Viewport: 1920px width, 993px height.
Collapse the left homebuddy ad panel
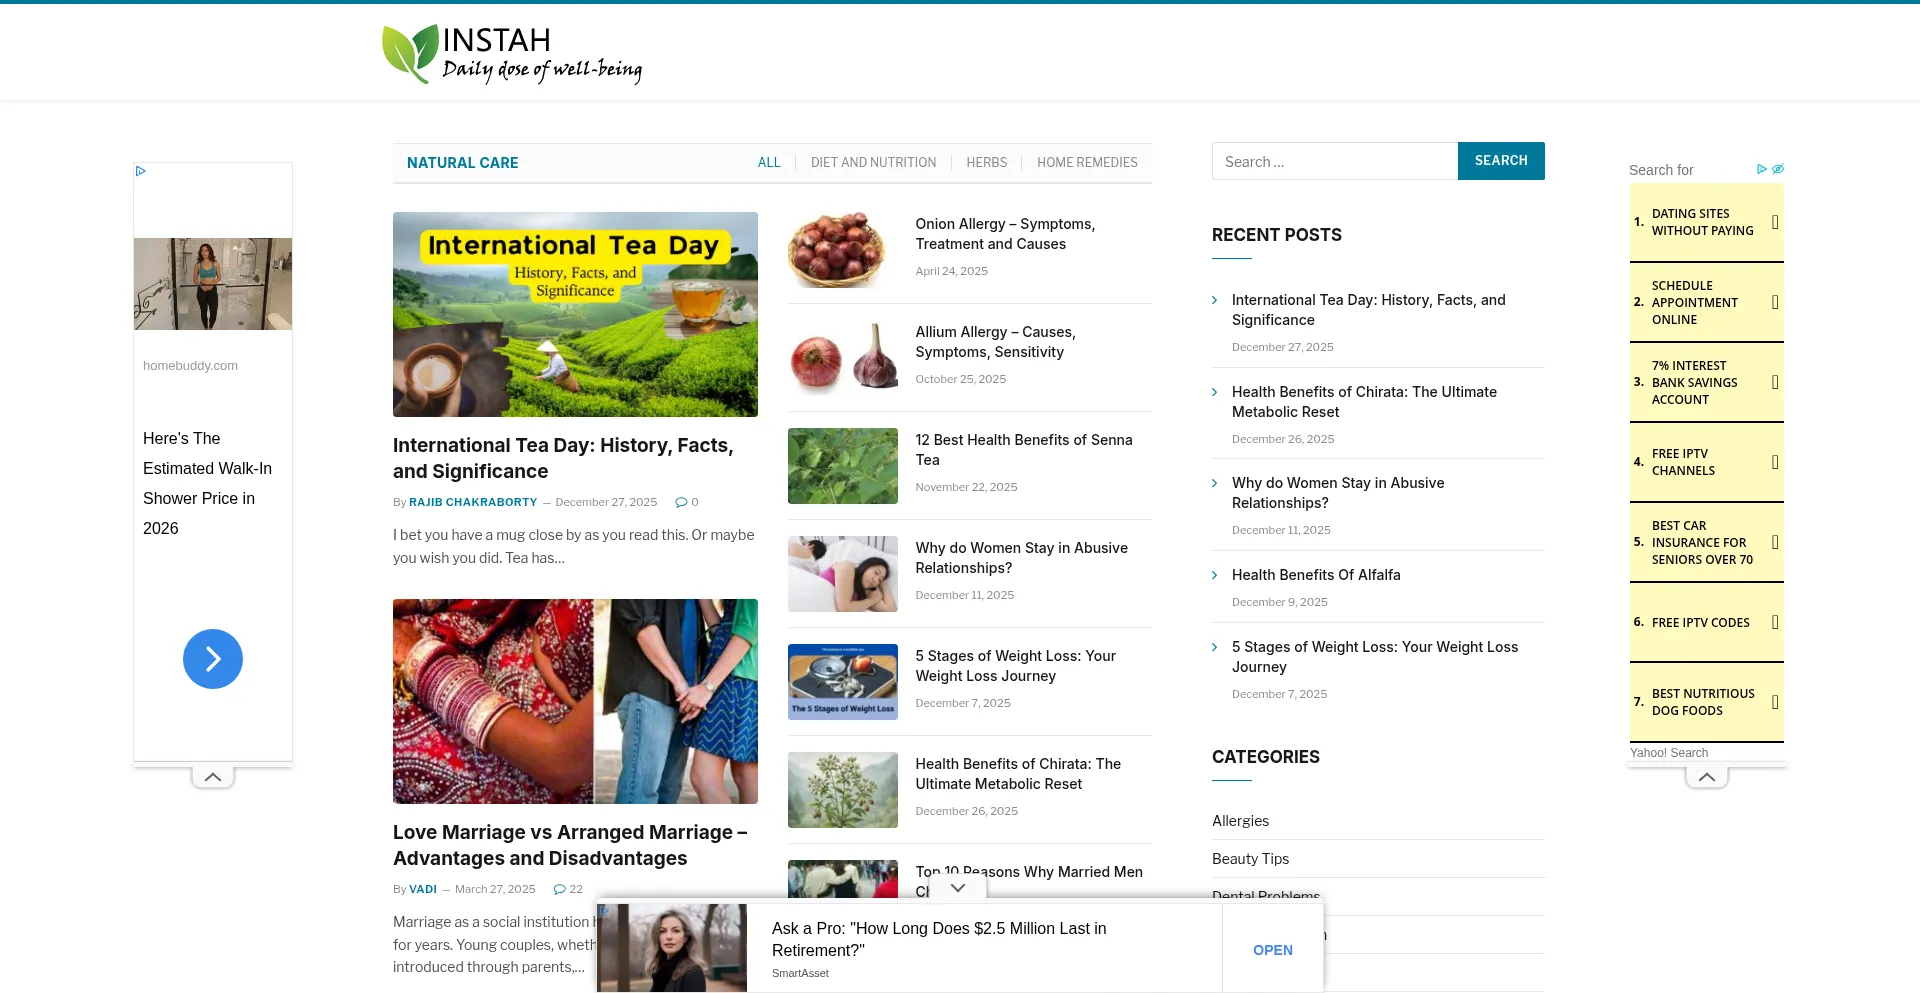(x=213, y=777)
